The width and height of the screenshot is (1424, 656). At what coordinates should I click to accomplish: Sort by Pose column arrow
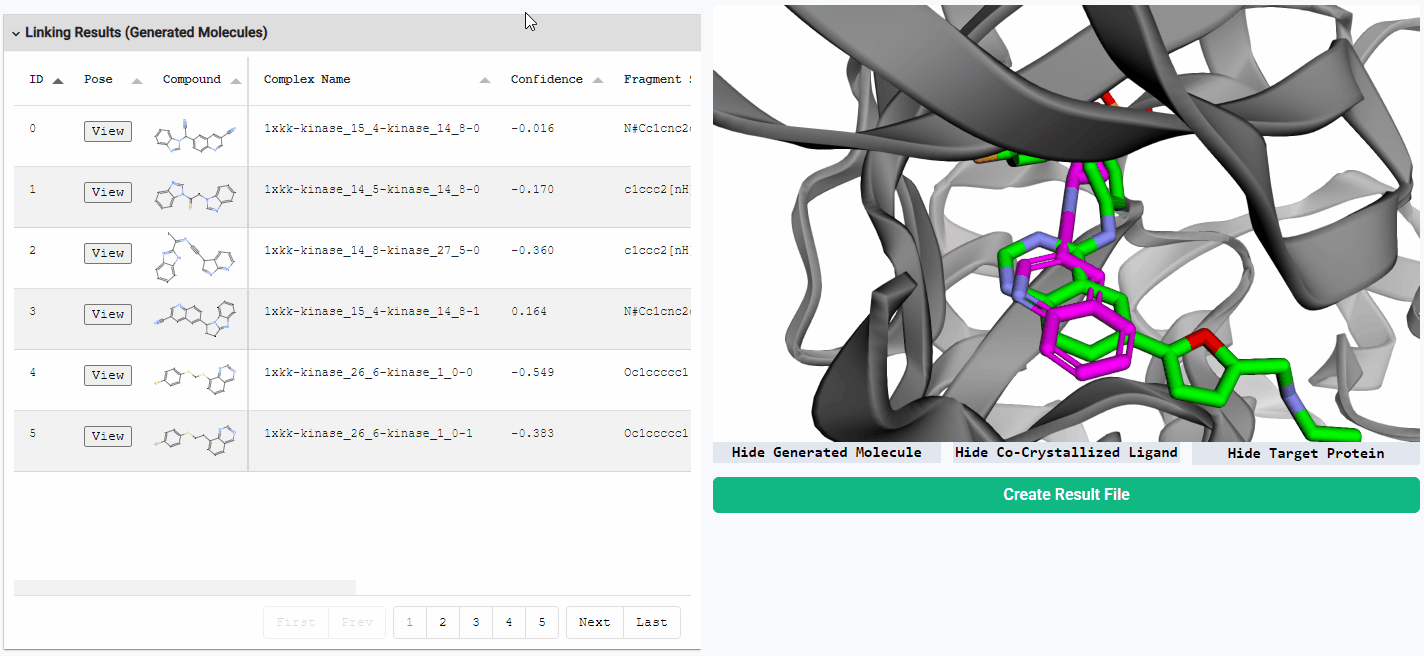[x=137, y=81]
